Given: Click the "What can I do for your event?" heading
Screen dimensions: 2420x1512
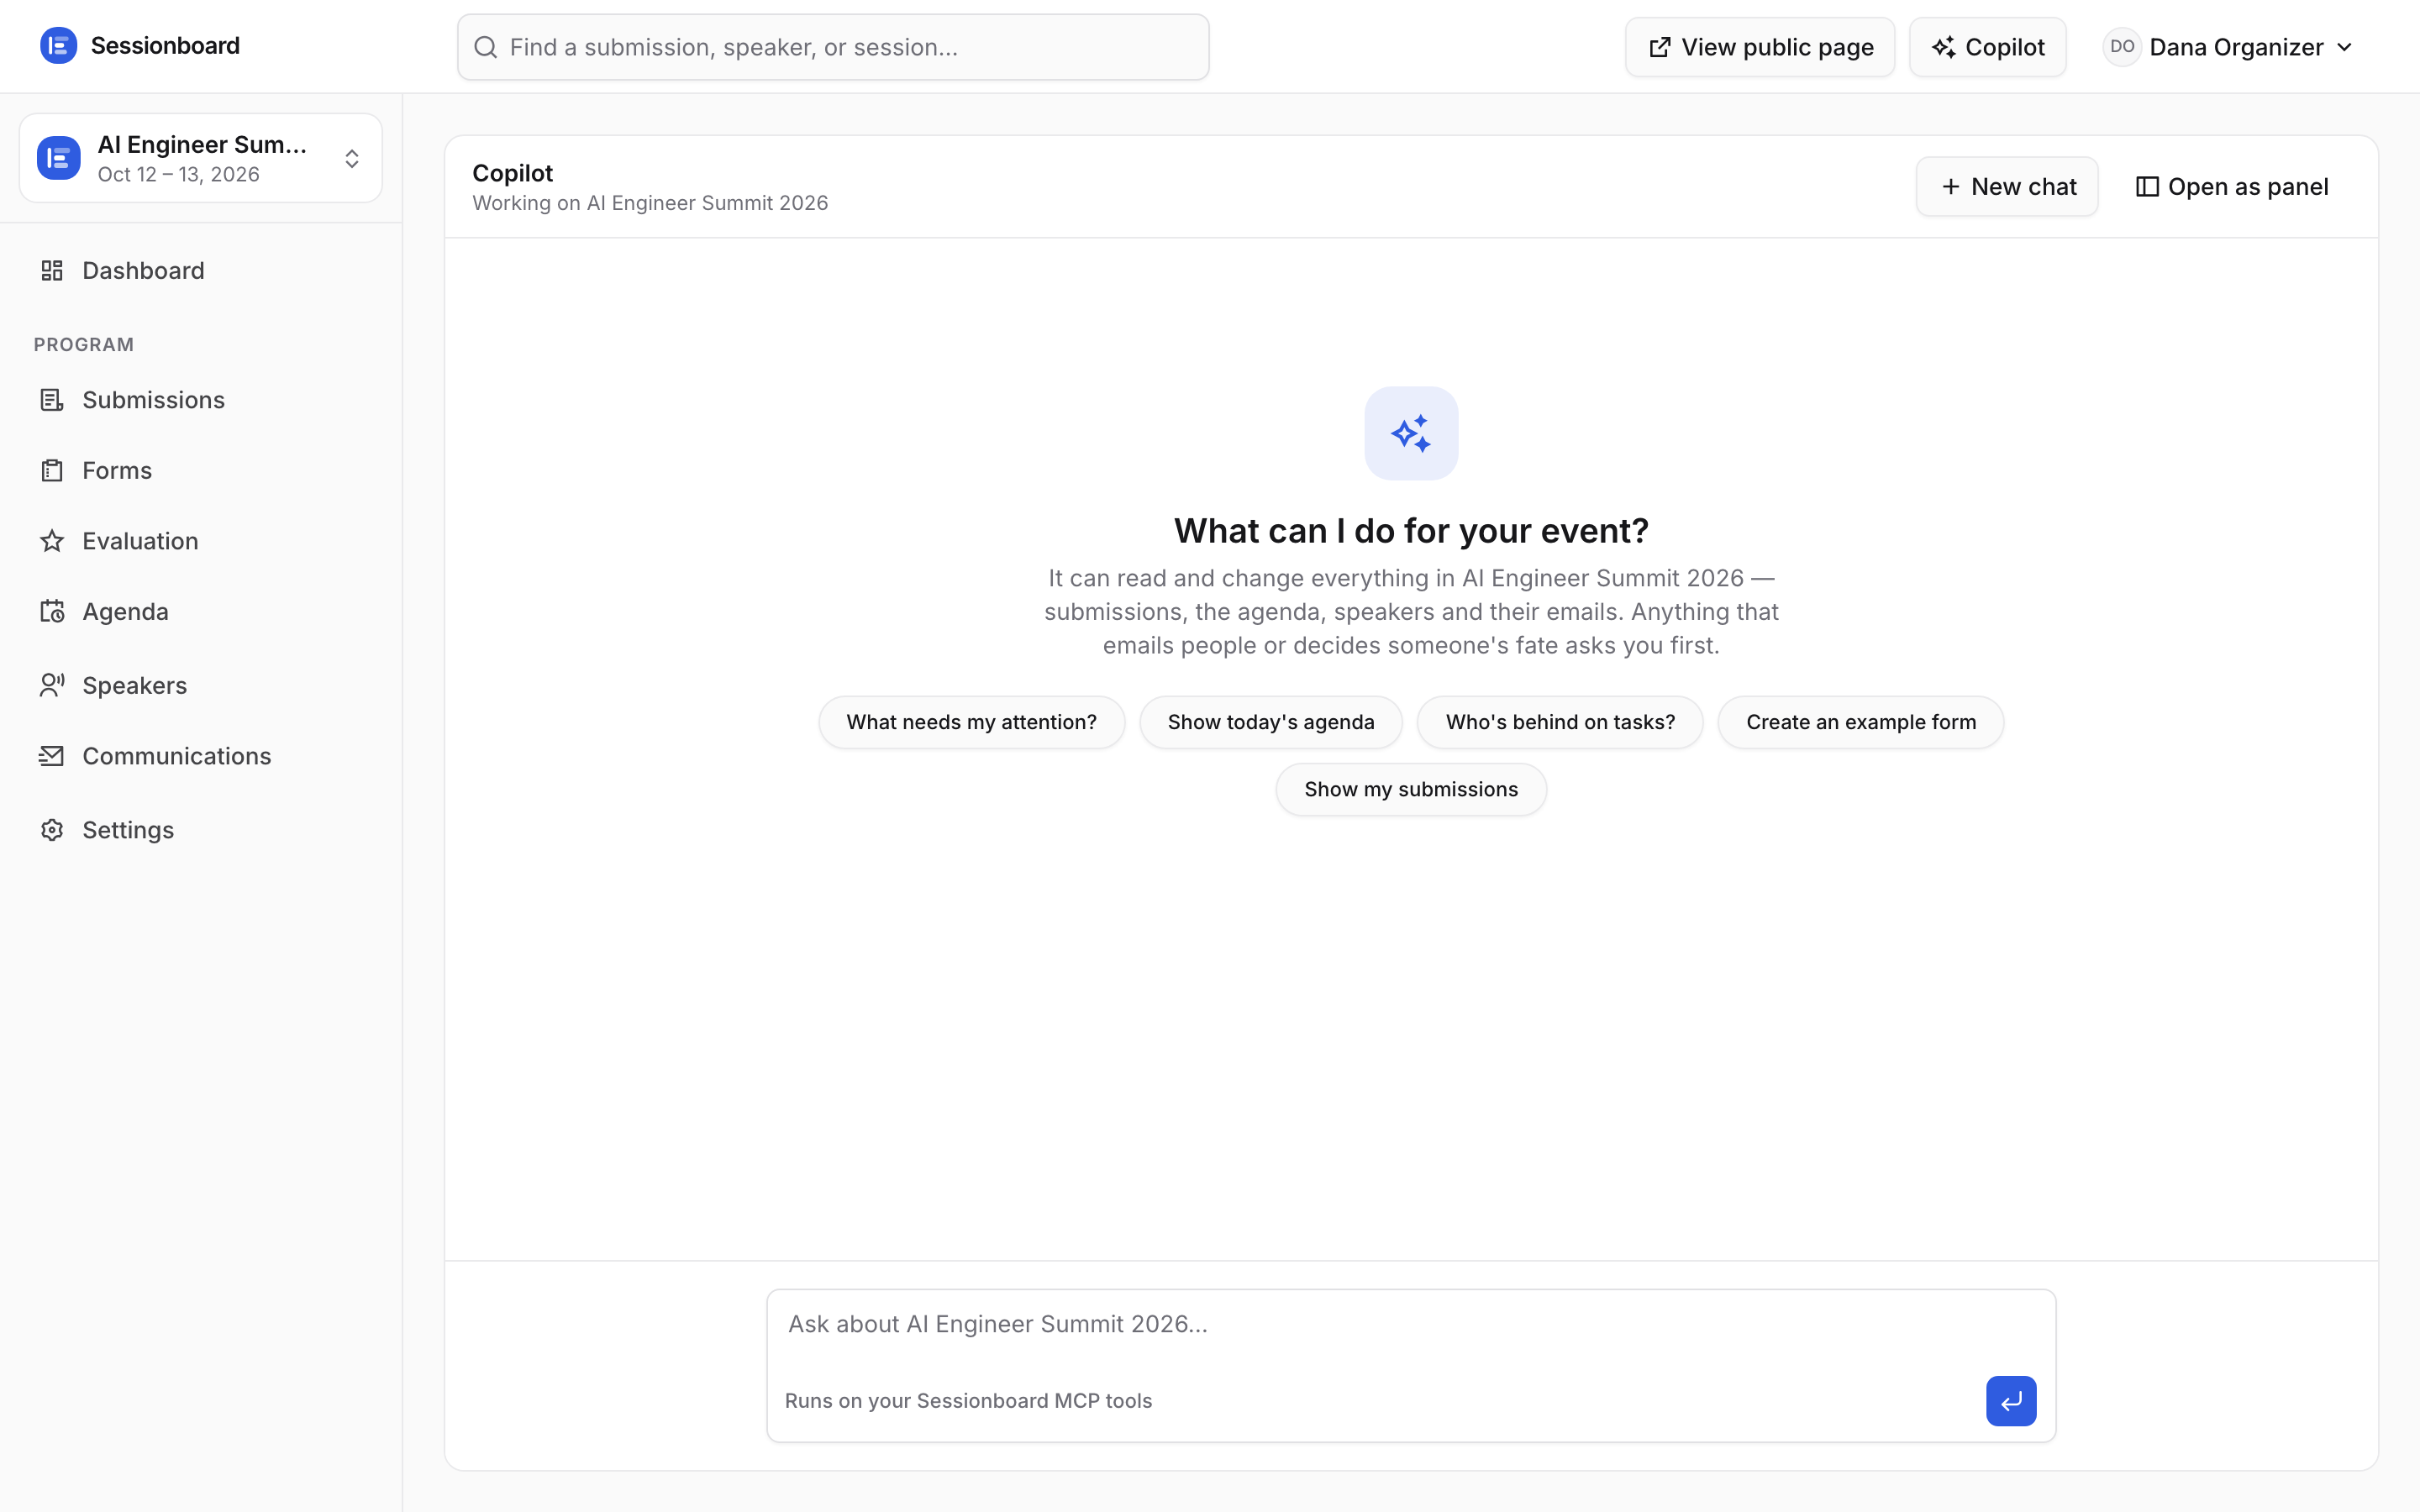Looking at the screenshot, I should point(1411,531).
